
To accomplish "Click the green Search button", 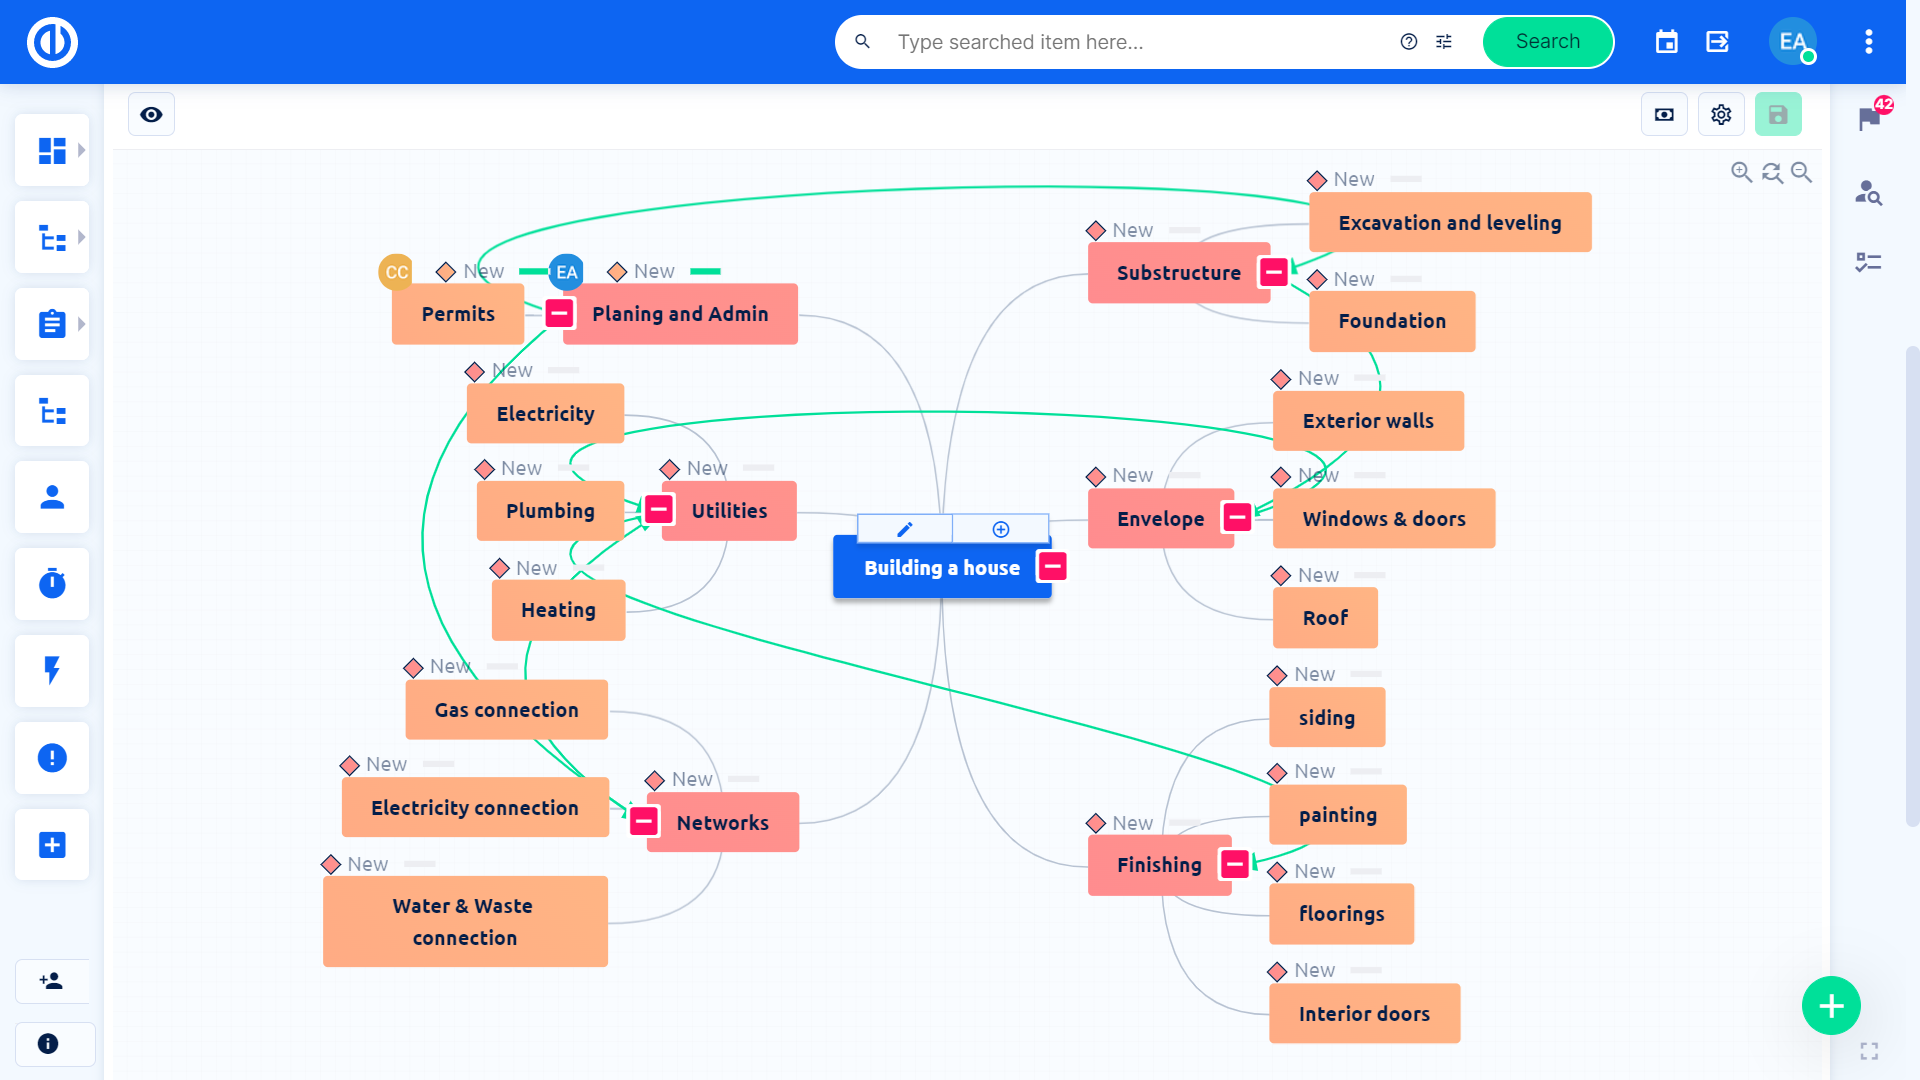I will pyautogui.click(x=1547, y=42).
